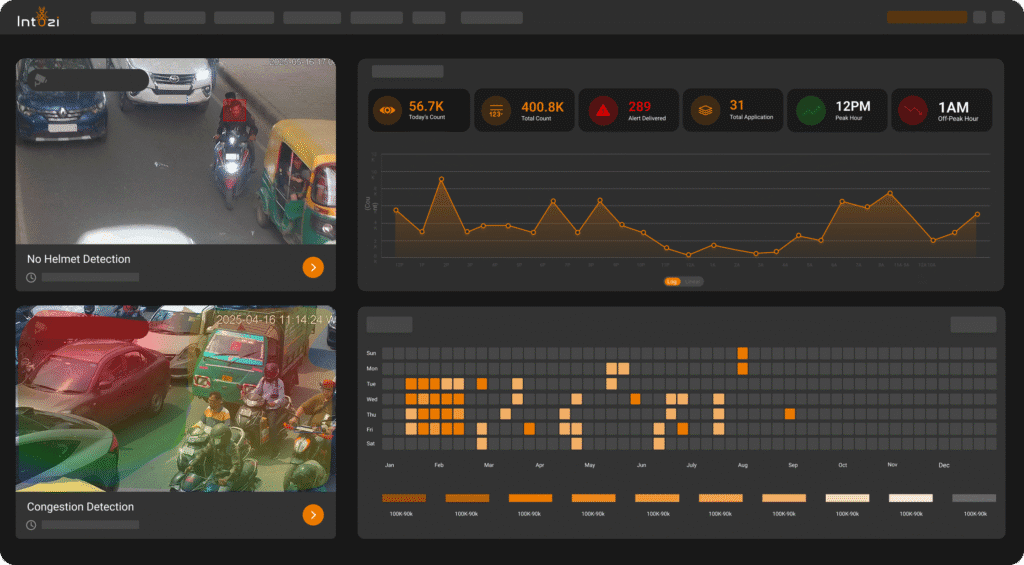Click the green Peak Hour trend icon
1024x565 pixels.
[x=810, y=110]
